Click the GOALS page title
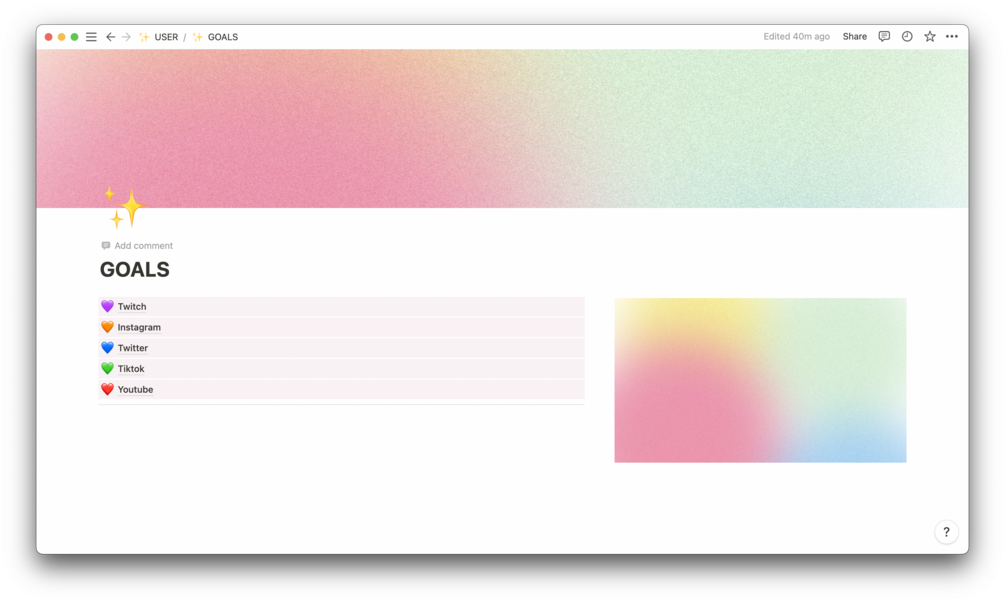This screenshot has height=602, width=1005. (135, 269)
